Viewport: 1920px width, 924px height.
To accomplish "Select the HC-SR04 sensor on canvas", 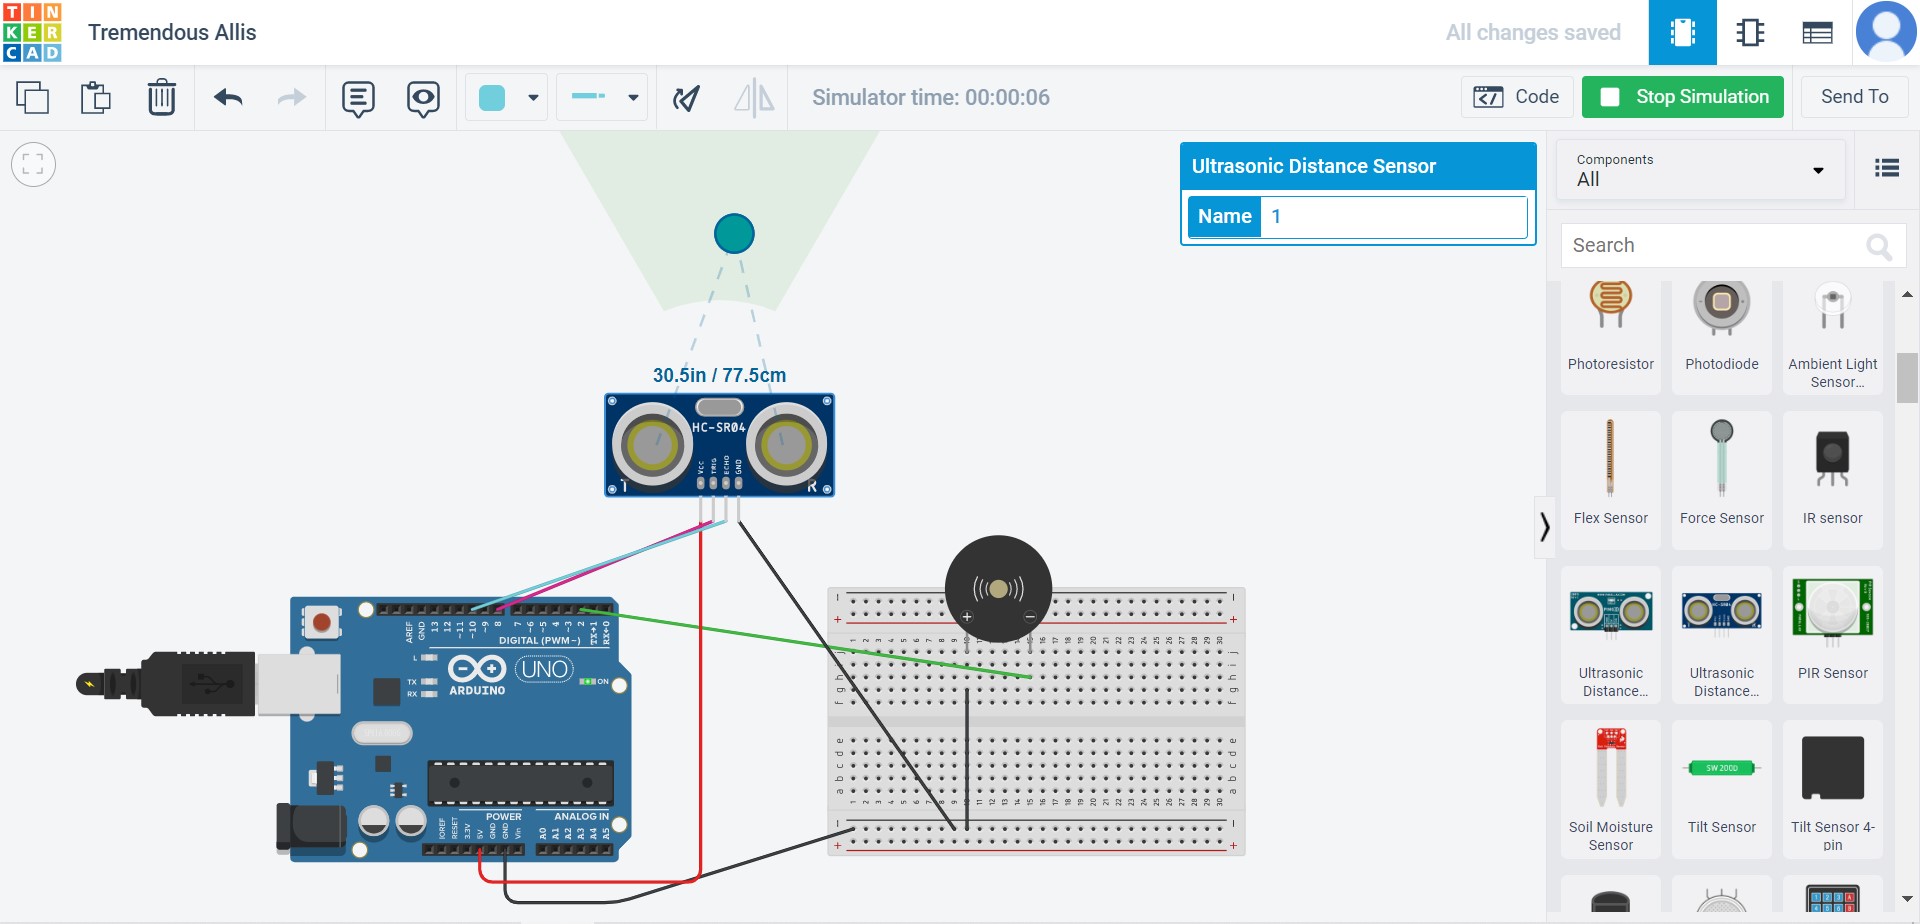I will 719,445.
